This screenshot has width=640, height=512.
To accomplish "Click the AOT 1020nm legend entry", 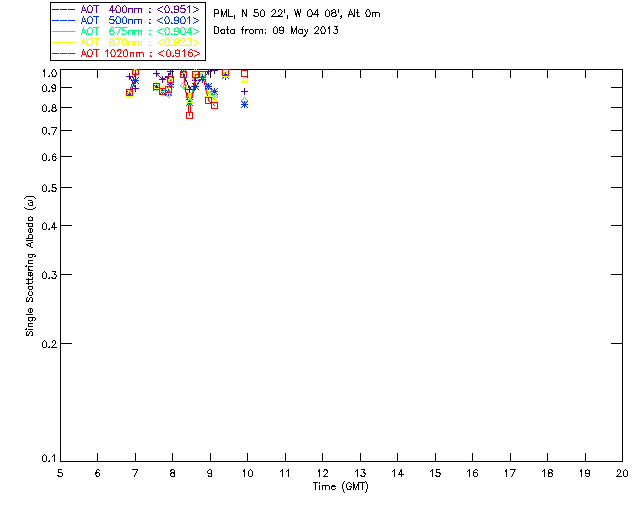I will click(126, 53).
